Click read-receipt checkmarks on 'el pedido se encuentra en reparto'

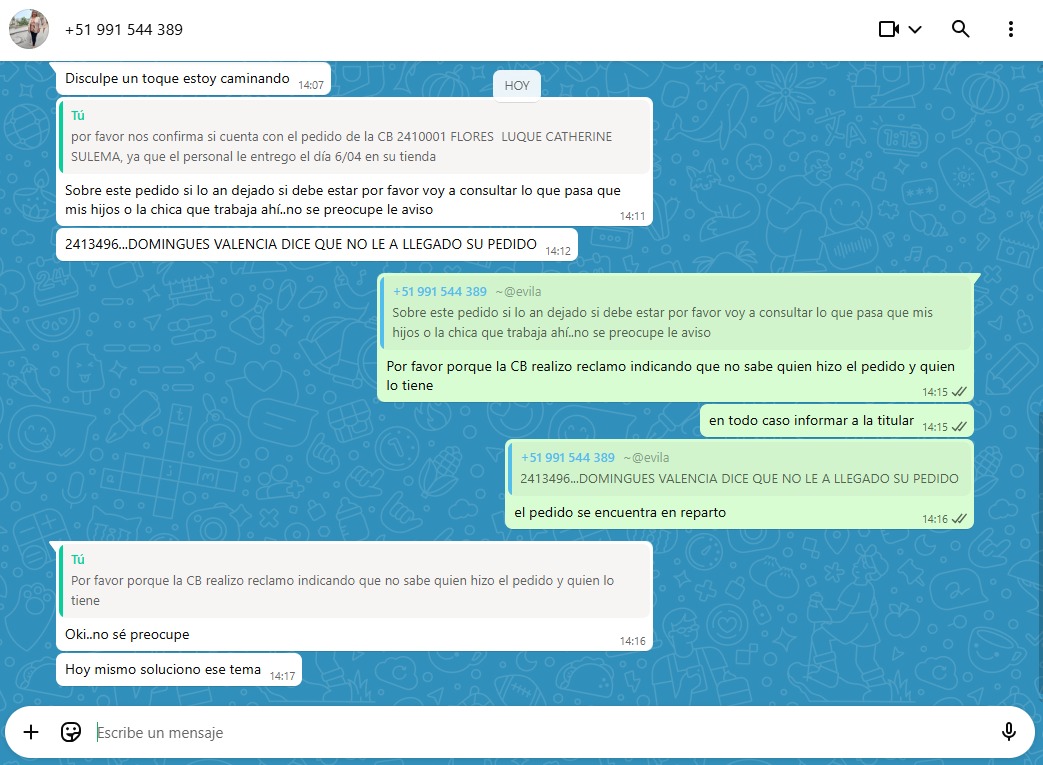(x=959, y=519)
